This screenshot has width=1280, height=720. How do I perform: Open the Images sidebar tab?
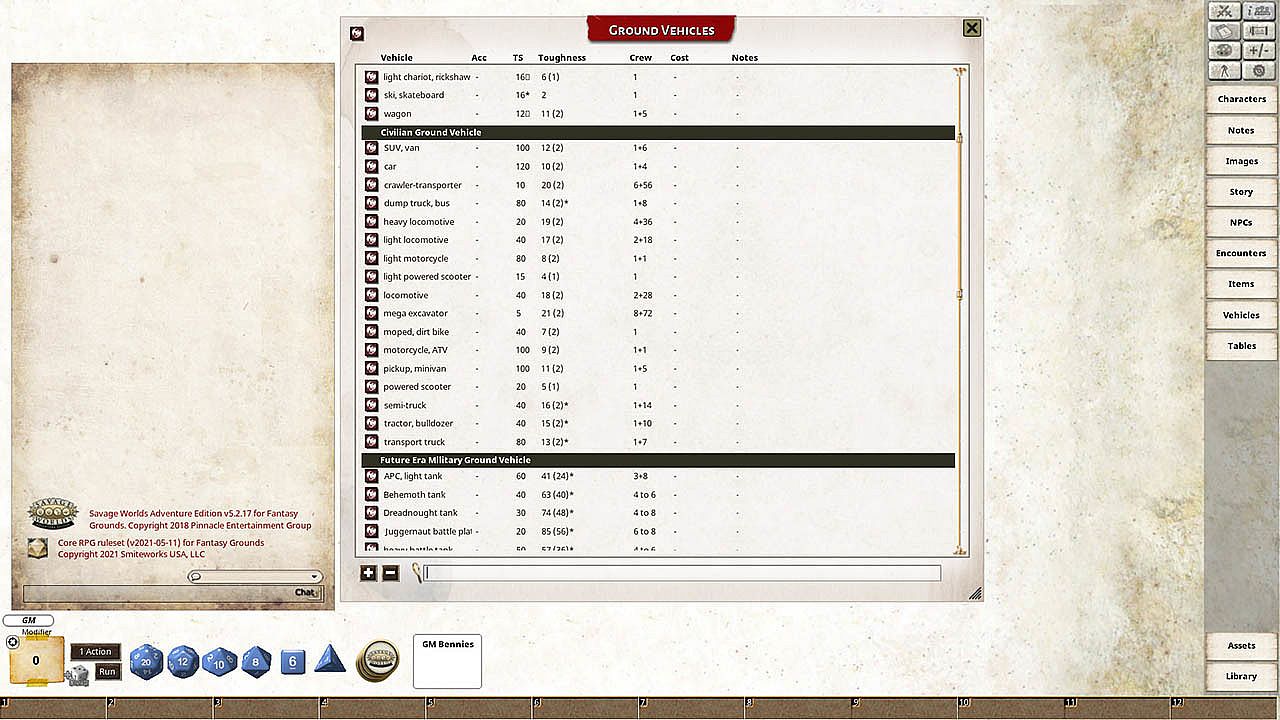pos(1241,161)
